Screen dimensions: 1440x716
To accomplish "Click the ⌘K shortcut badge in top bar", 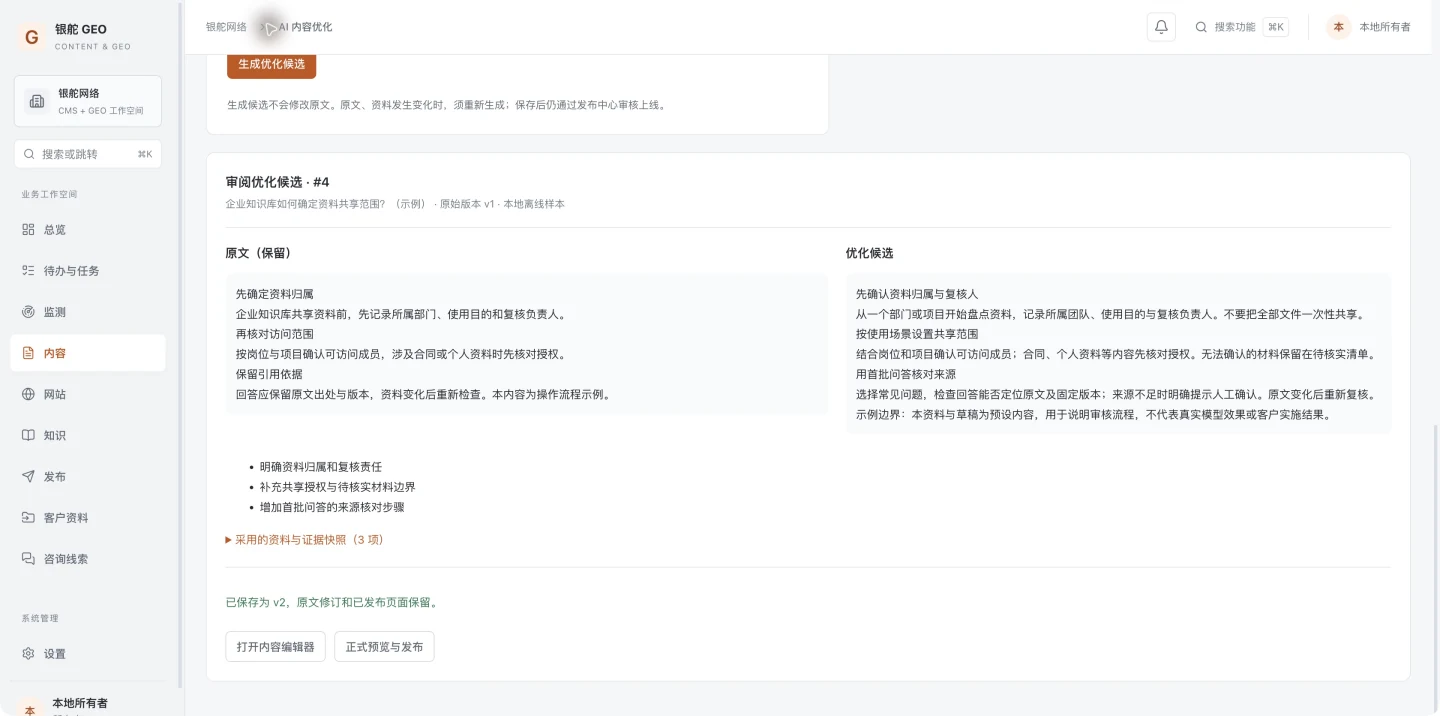I will click(1276, 27).
